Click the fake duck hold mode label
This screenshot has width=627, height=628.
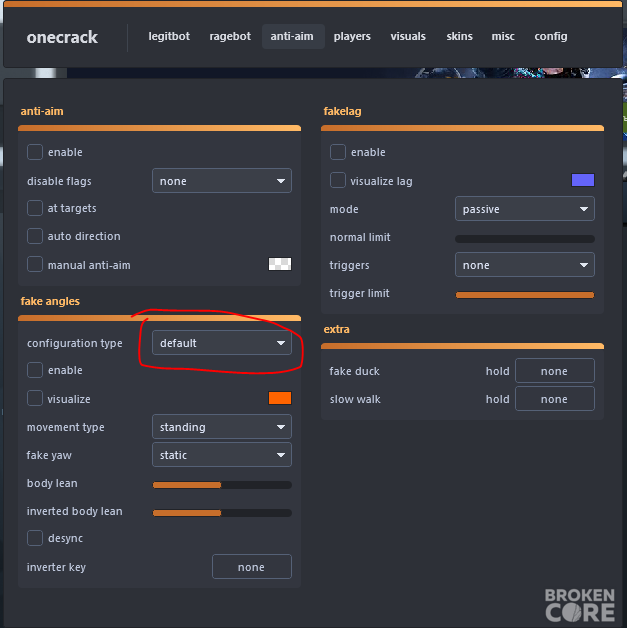[x=497, y=371]
